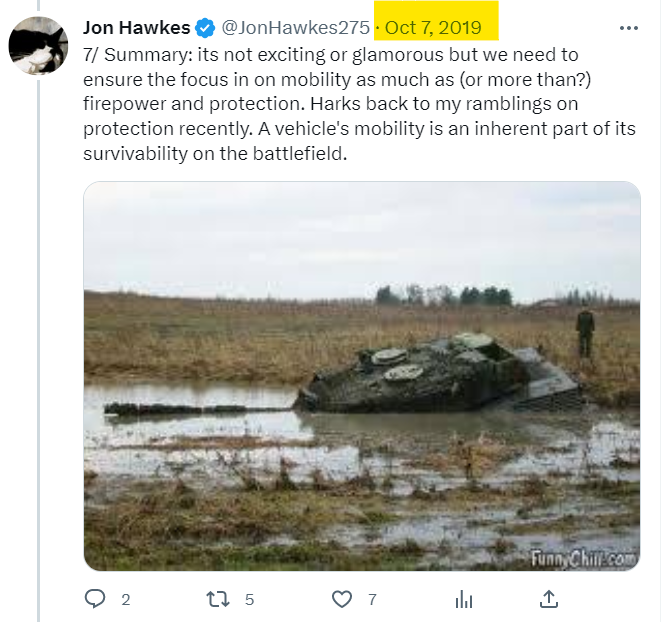Click the soldier standing in the photo
662x622 pixels.
585,329
